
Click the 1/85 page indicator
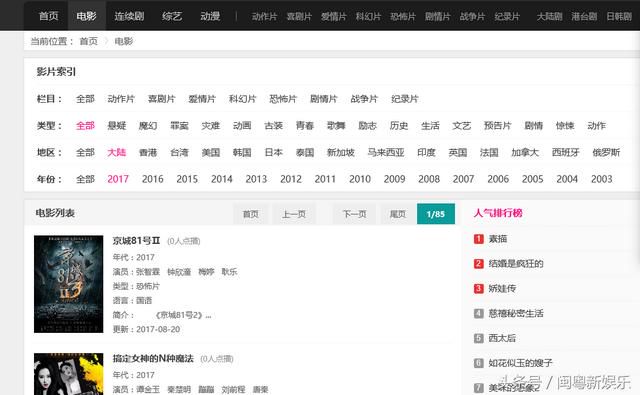pos(436,214)
